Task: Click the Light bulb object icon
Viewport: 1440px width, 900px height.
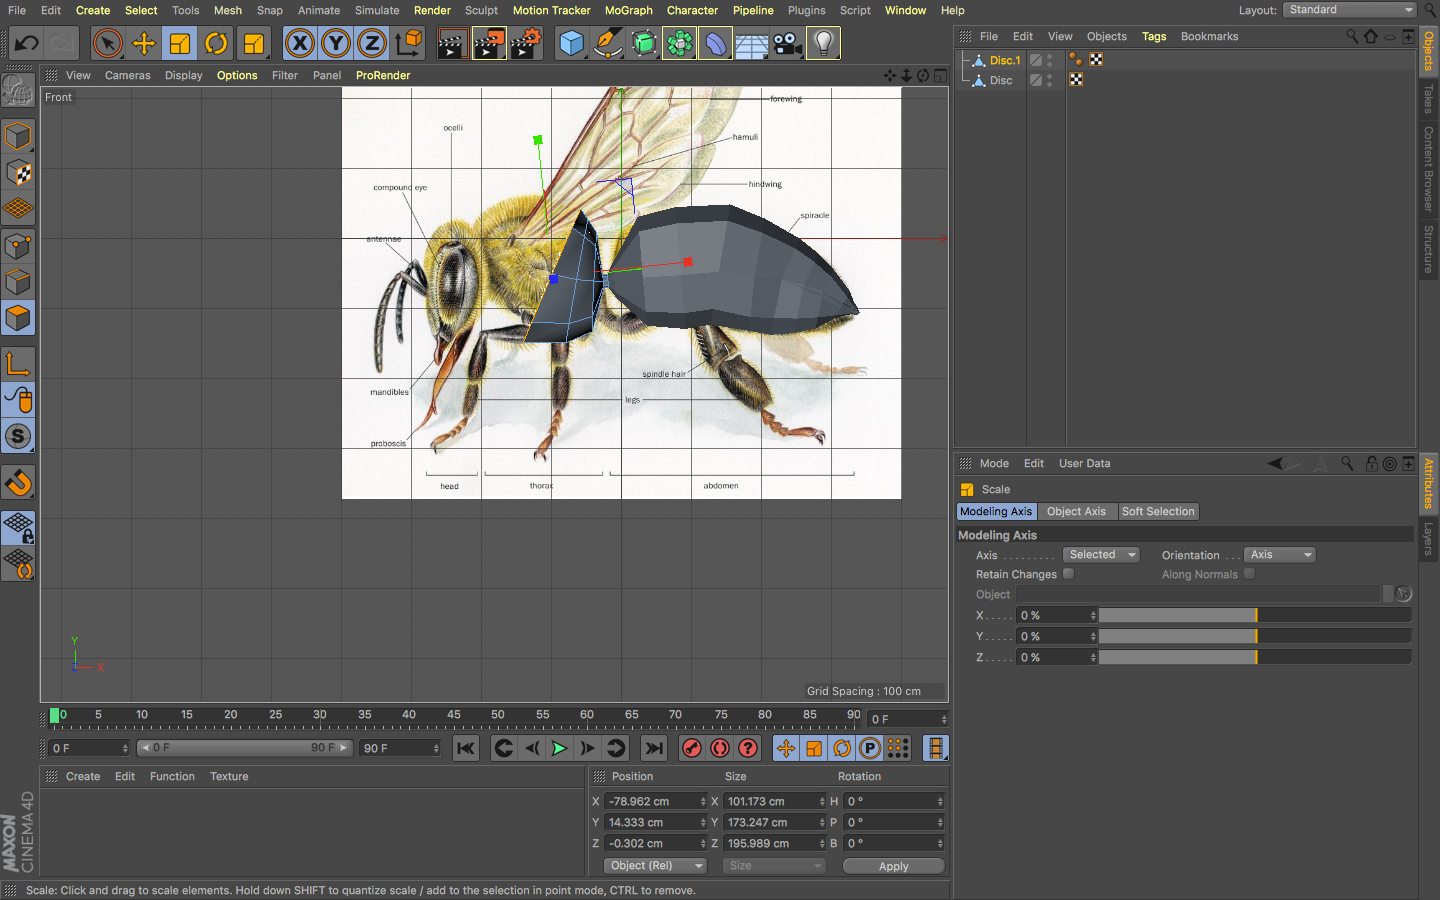Action: pos(823,44)
